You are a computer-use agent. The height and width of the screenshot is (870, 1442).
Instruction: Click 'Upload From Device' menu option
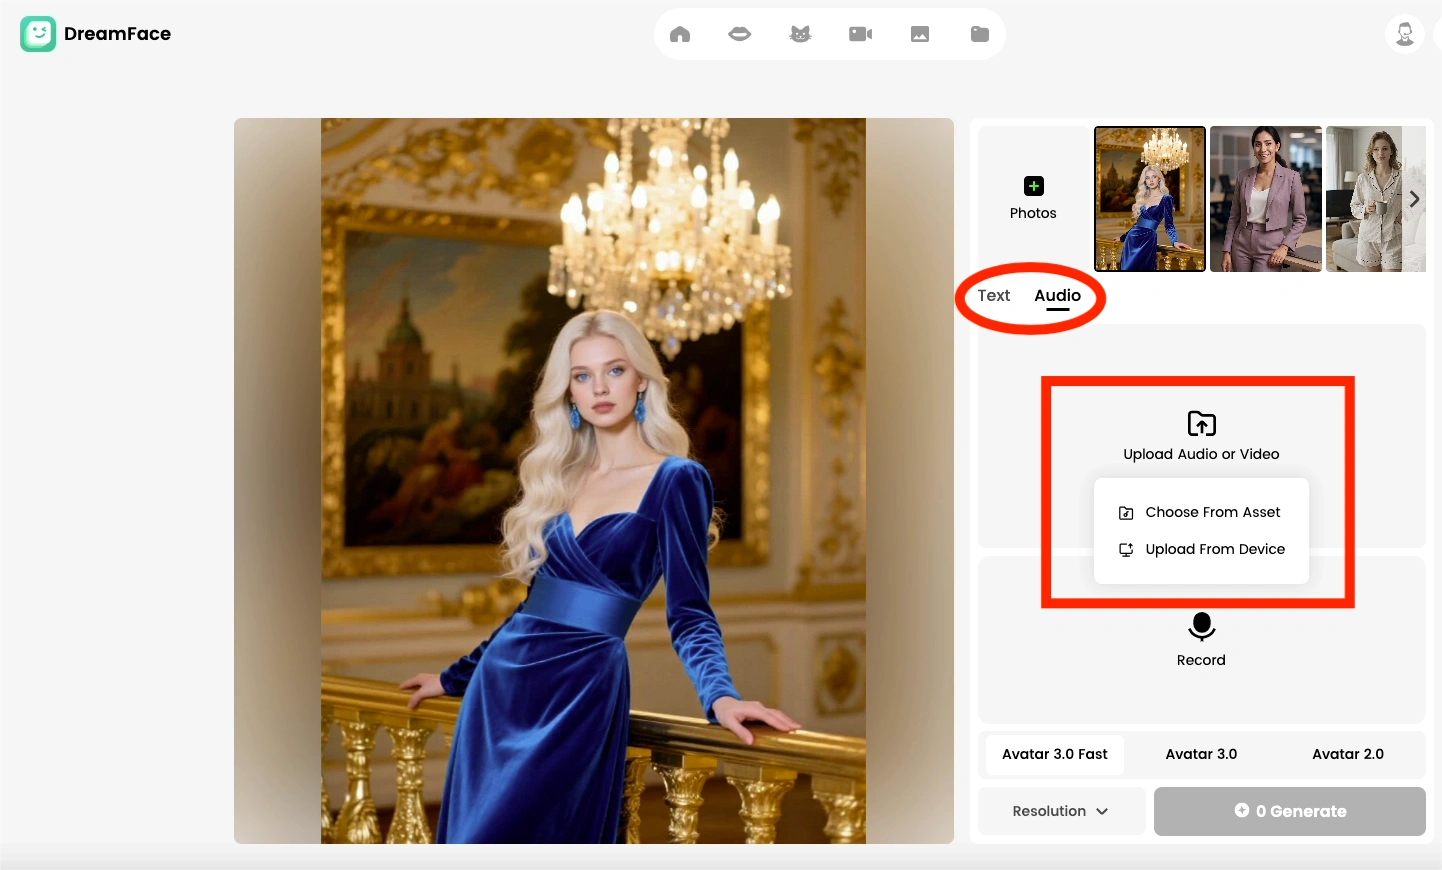[1214, 549]
